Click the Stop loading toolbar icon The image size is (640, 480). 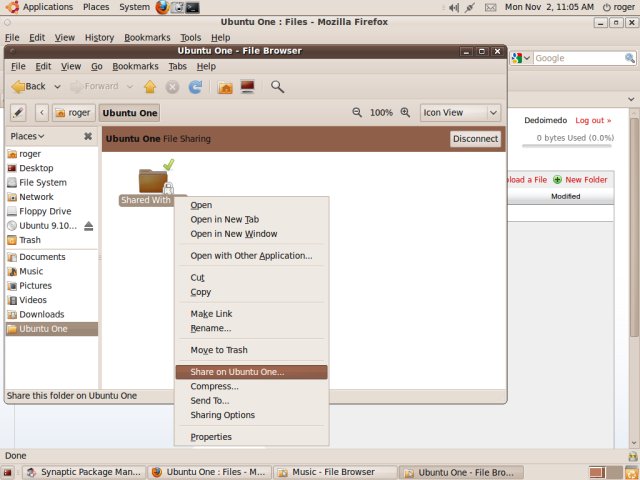click(172, 87)
